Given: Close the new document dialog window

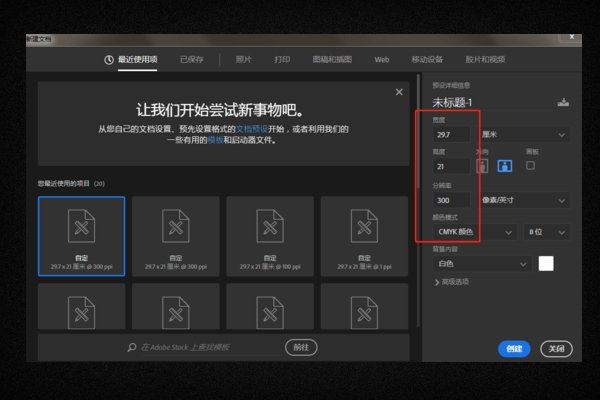Looking at the screenshot, I should pyautogui.click(x=572, y=37).
